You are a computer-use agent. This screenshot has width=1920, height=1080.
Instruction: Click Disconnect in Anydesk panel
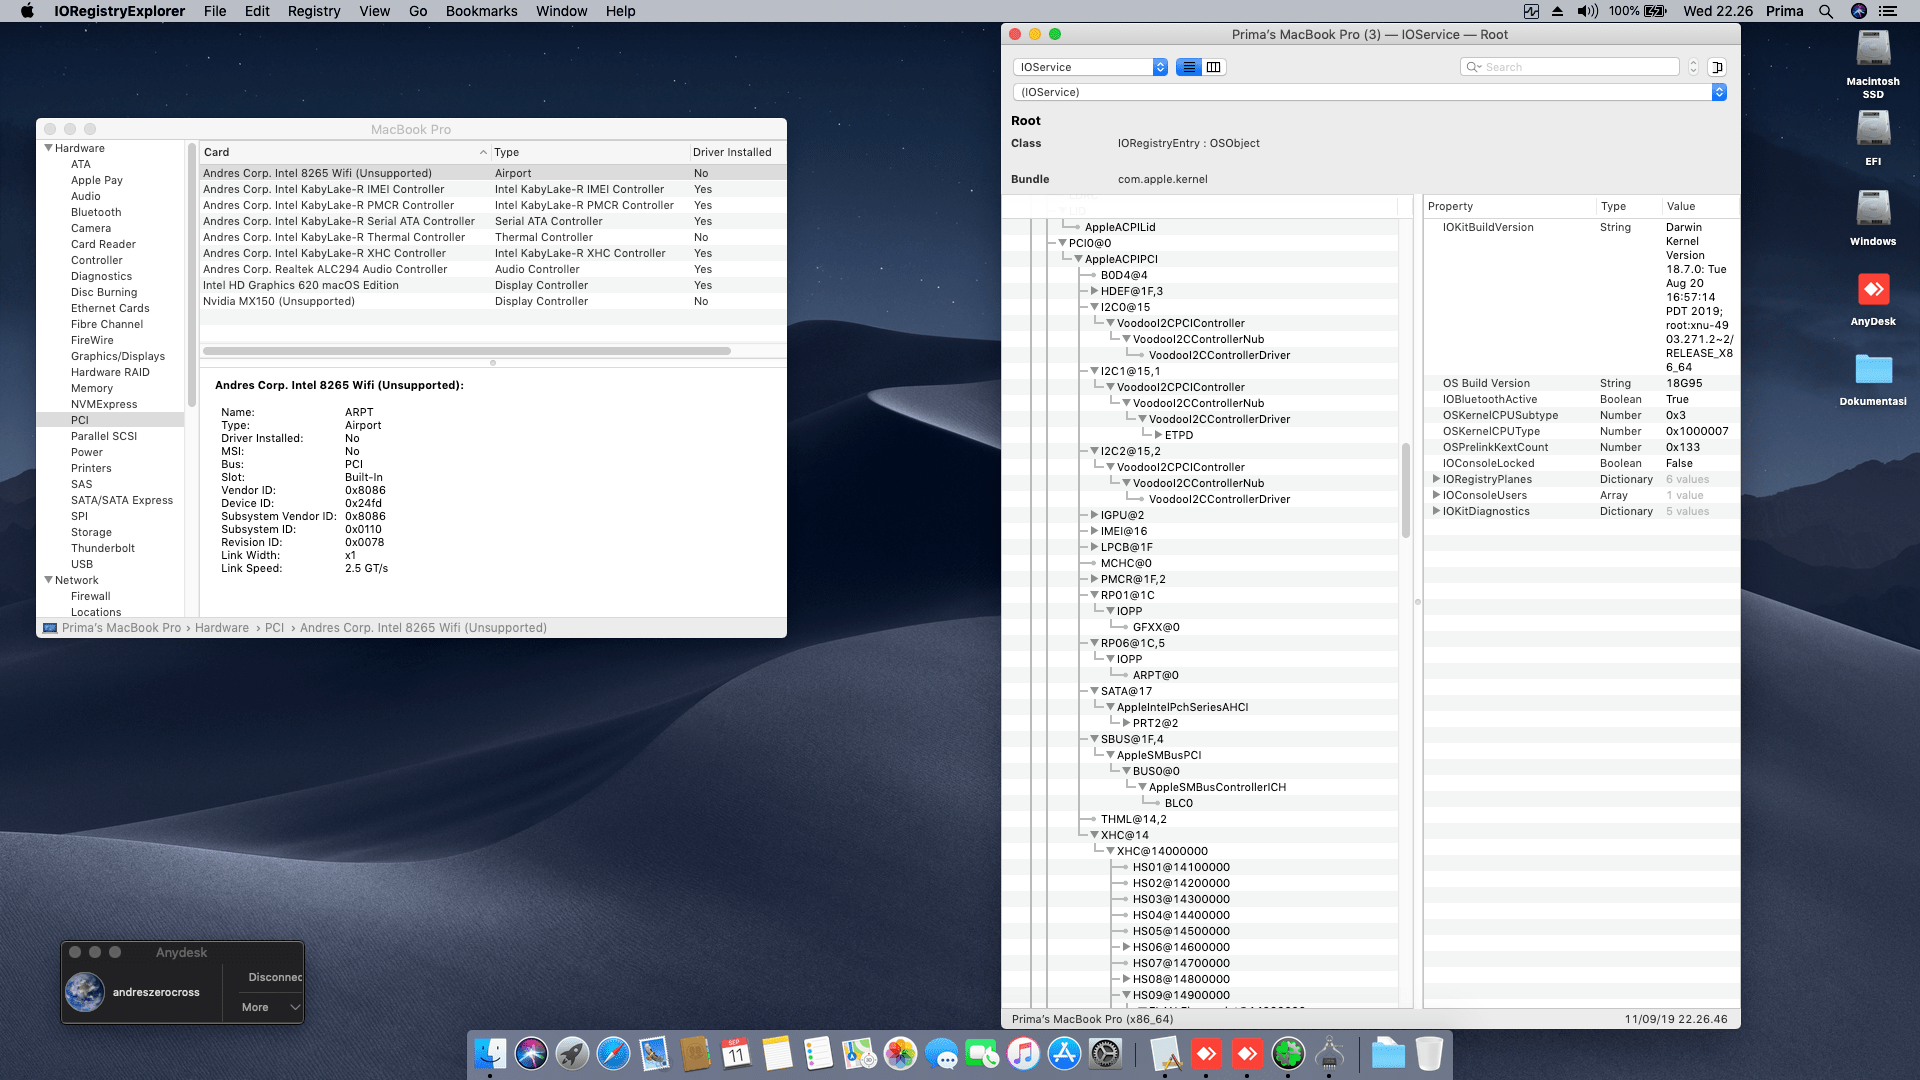[x=274, y=977]
